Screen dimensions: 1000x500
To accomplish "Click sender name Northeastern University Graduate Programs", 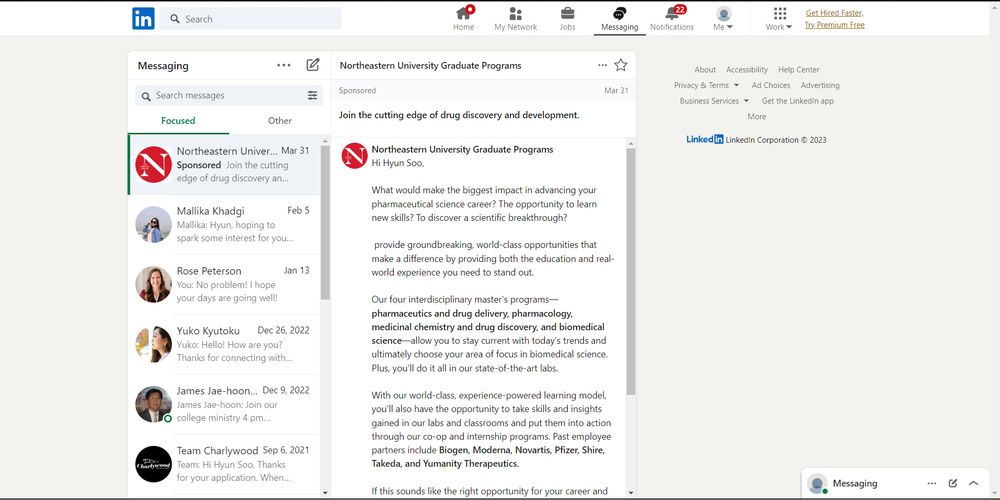I will pos(462,150).
